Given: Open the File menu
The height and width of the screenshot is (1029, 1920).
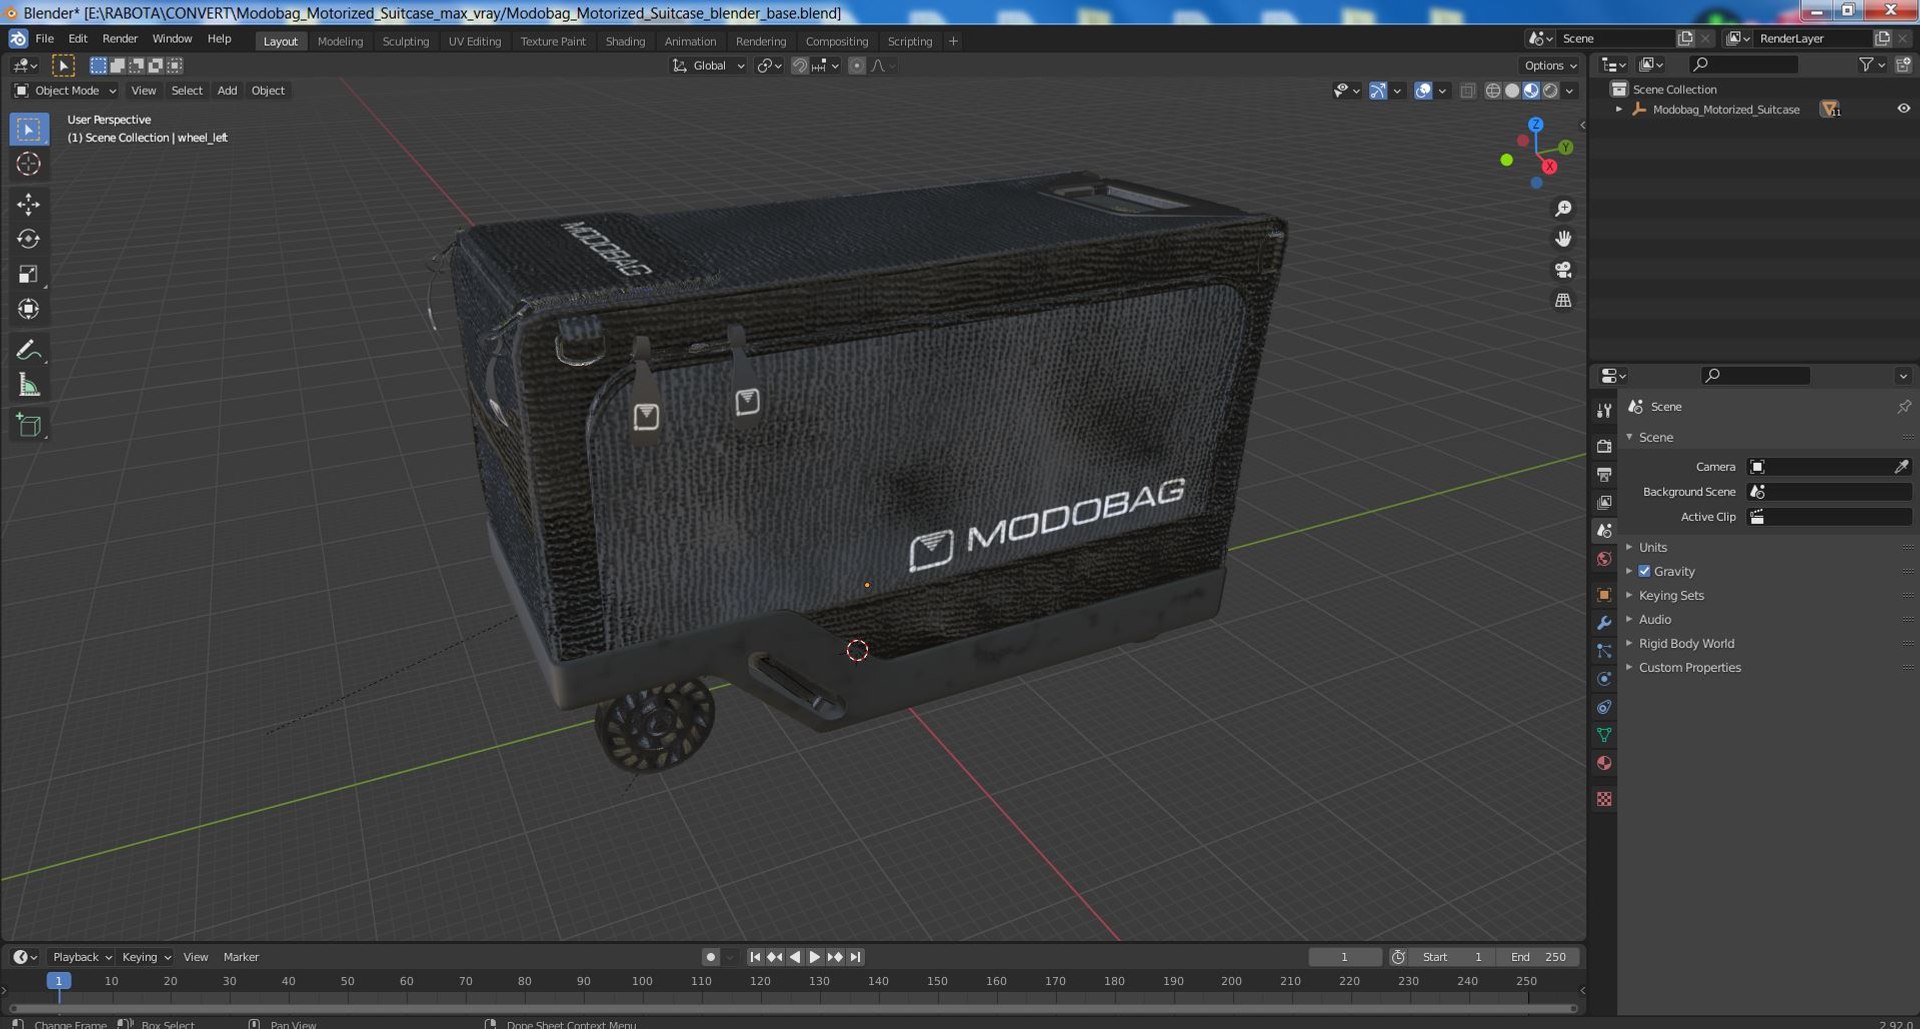Looking at the screenshot, I should (45, 39).
